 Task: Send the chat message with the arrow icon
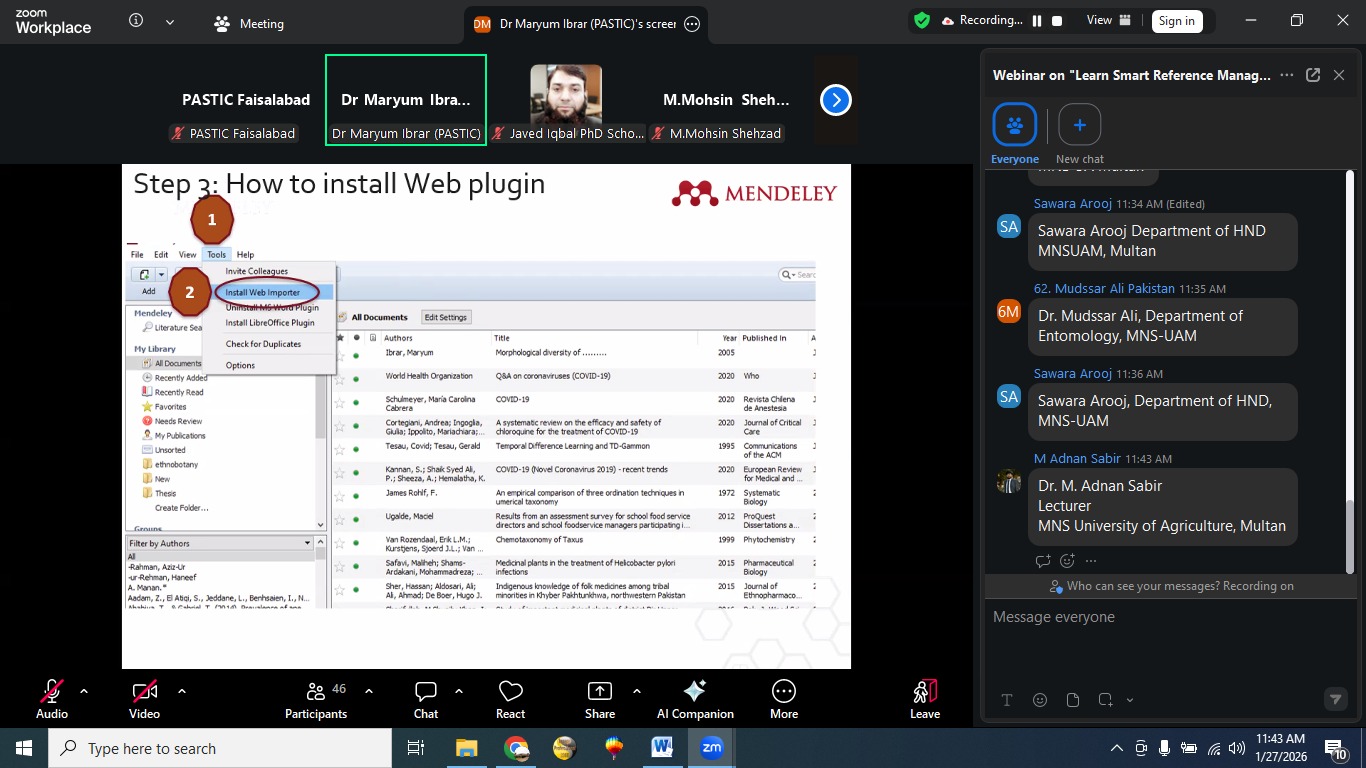point(1336,700)
